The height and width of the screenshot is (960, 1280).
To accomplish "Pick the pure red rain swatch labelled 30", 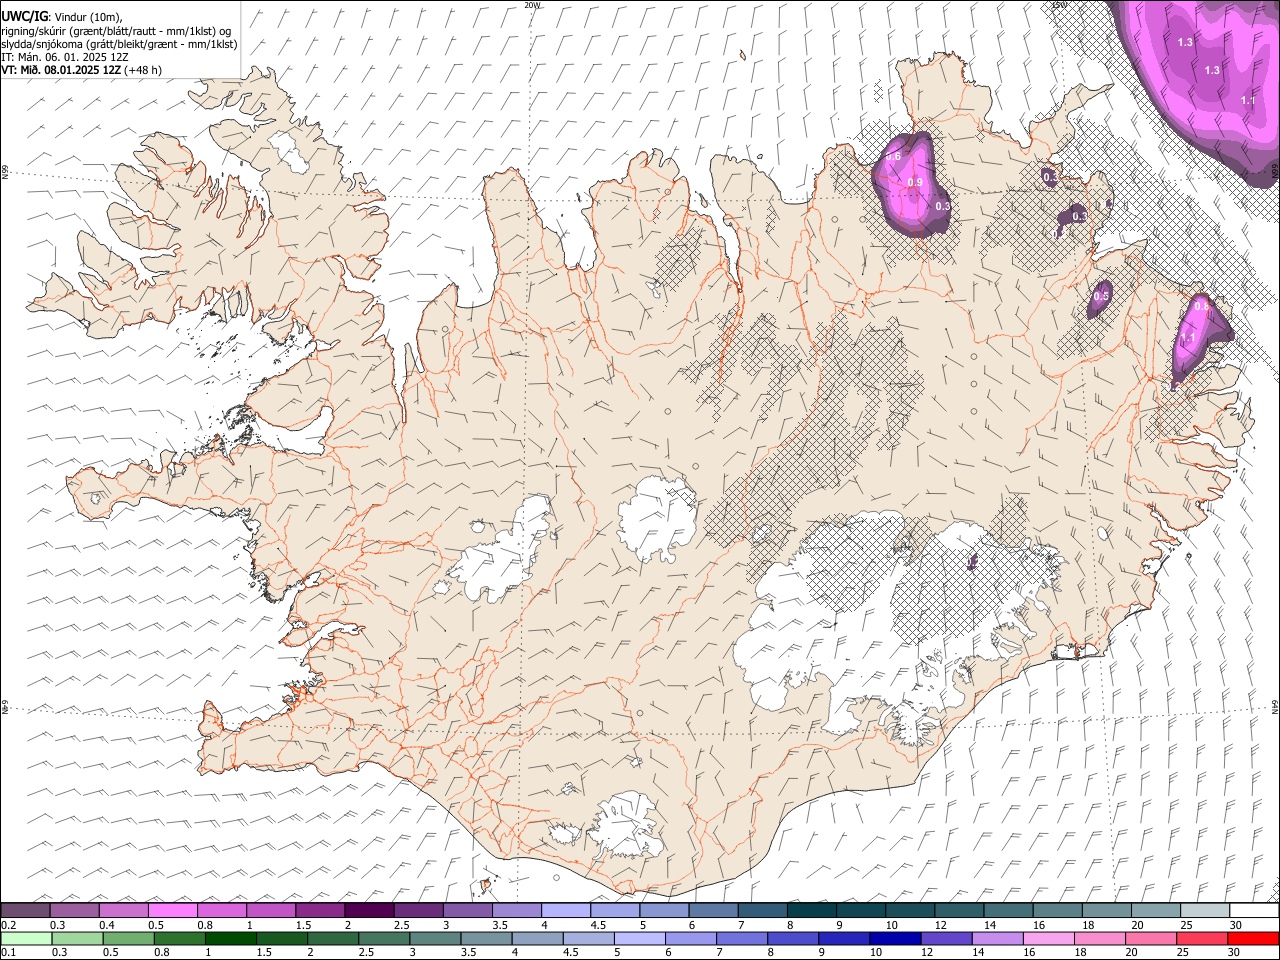I will point(1252,939).
